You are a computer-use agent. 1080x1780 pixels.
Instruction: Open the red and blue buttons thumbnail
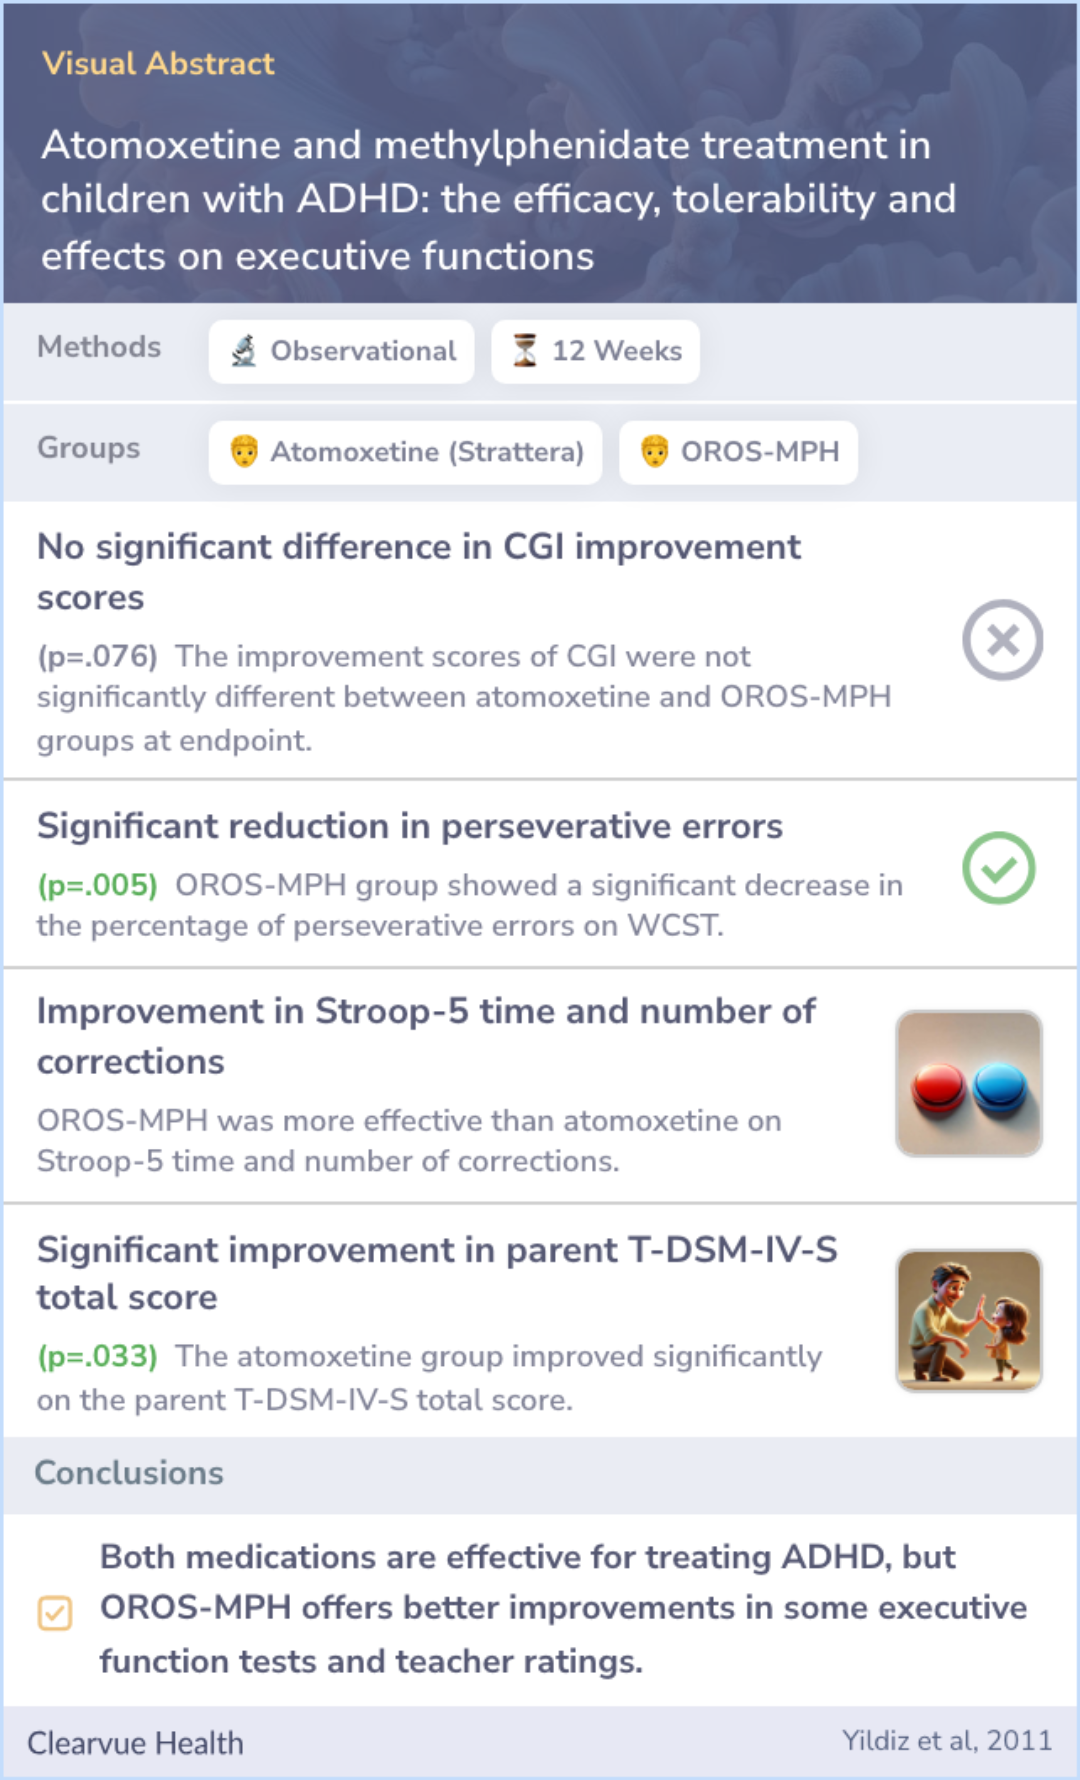click(x=969, y=1083)
